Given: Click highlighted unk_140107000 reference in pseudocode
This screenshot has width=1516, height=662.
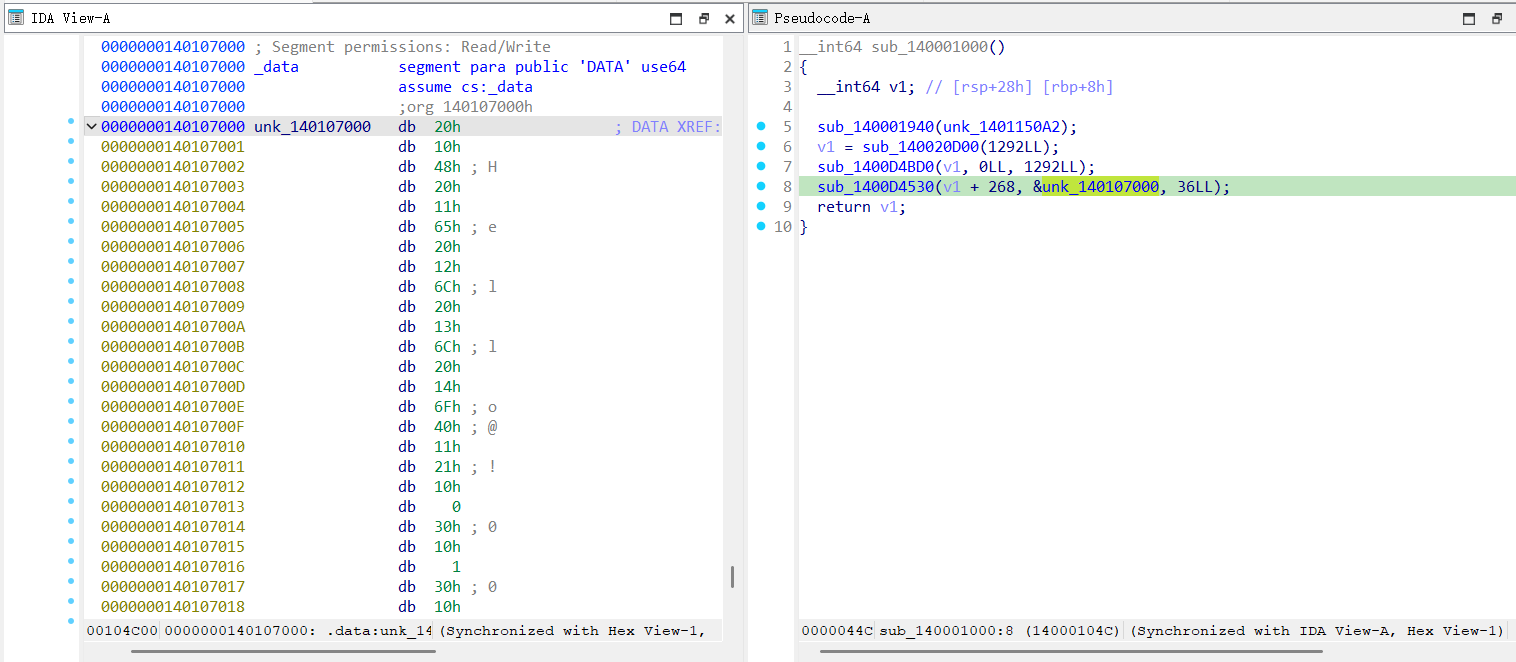Looking at the screenshot, I should [x=1100, y=187].
